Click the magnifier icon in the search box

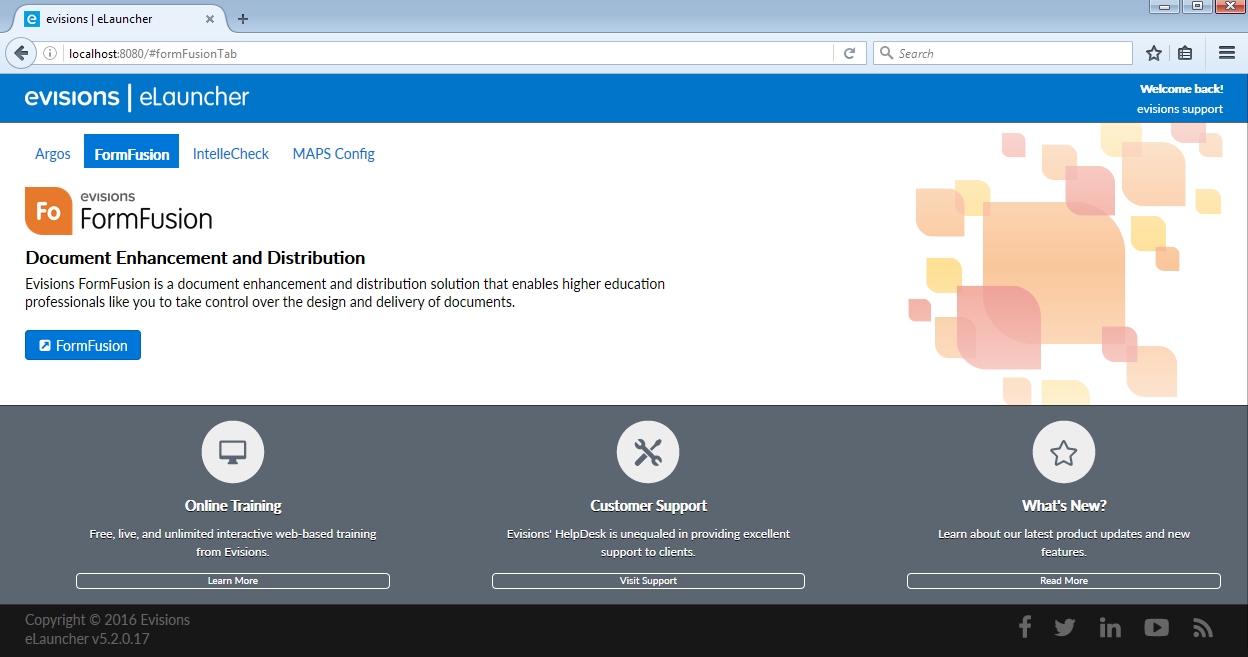click(886, 53)
